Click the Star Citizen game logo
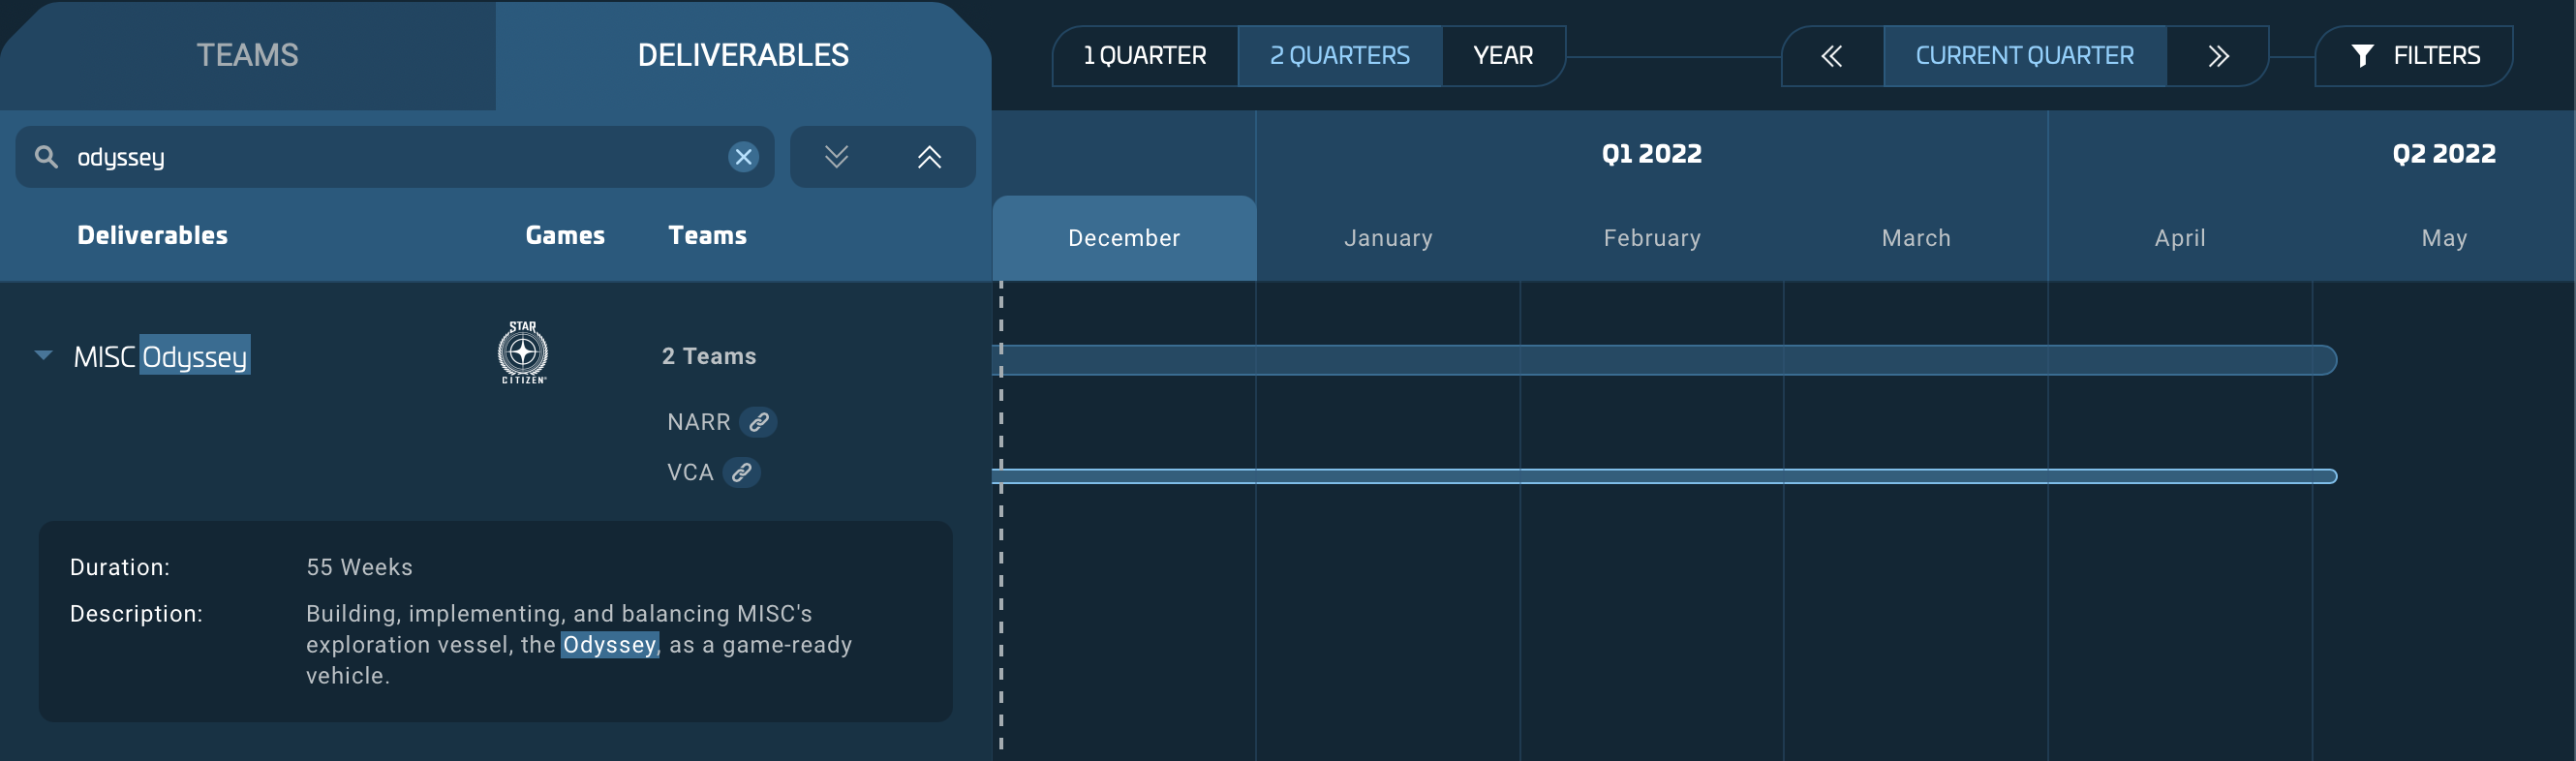Viewport: 2576px width, 761px height. [523, 353]
